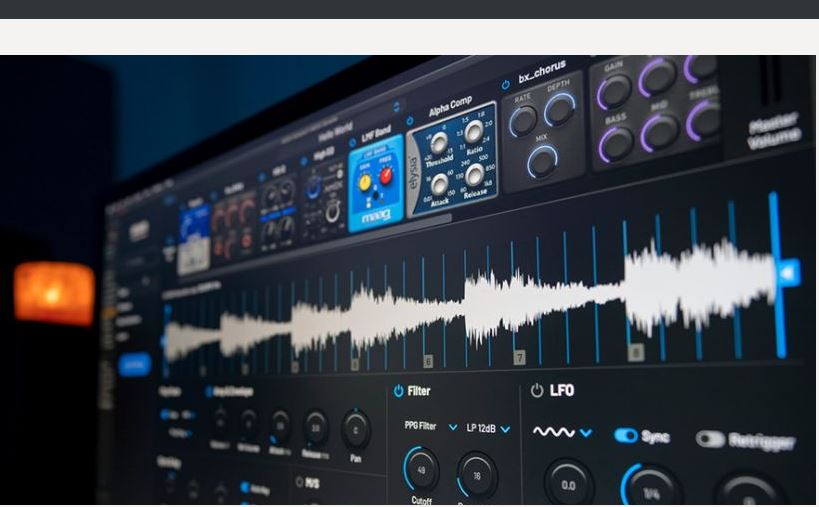The height and width of the screenshot is (507, 819).
Task: Click the bx_chorus module title
Action: click(542, 72)
